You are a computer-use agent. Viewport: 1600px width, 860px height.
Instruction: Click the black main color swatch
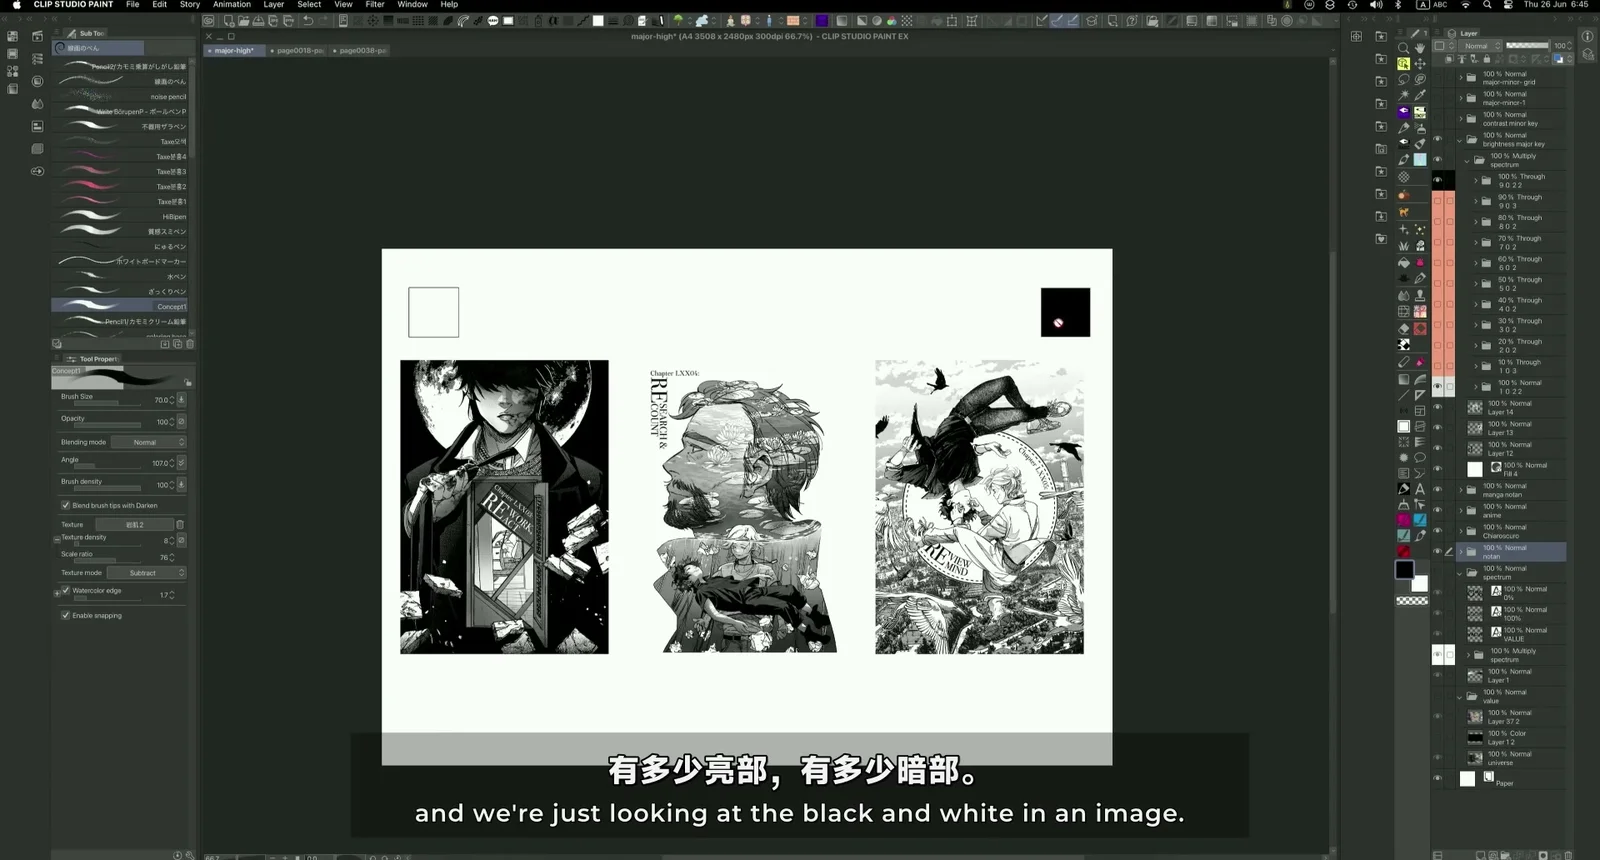click(1405, 570)
